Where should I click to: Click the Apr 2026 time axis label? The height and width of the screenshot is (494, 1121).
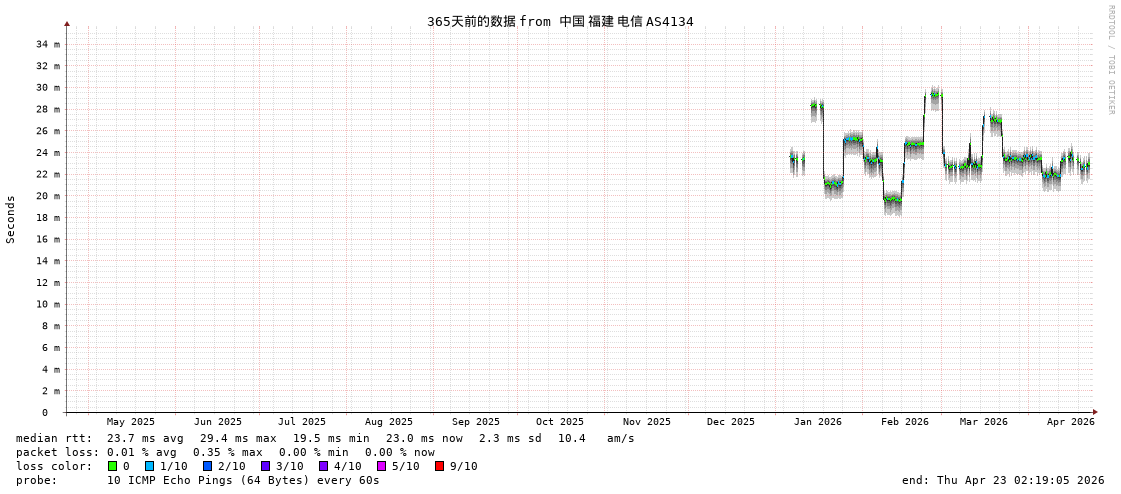click(x=1070, y=422)
